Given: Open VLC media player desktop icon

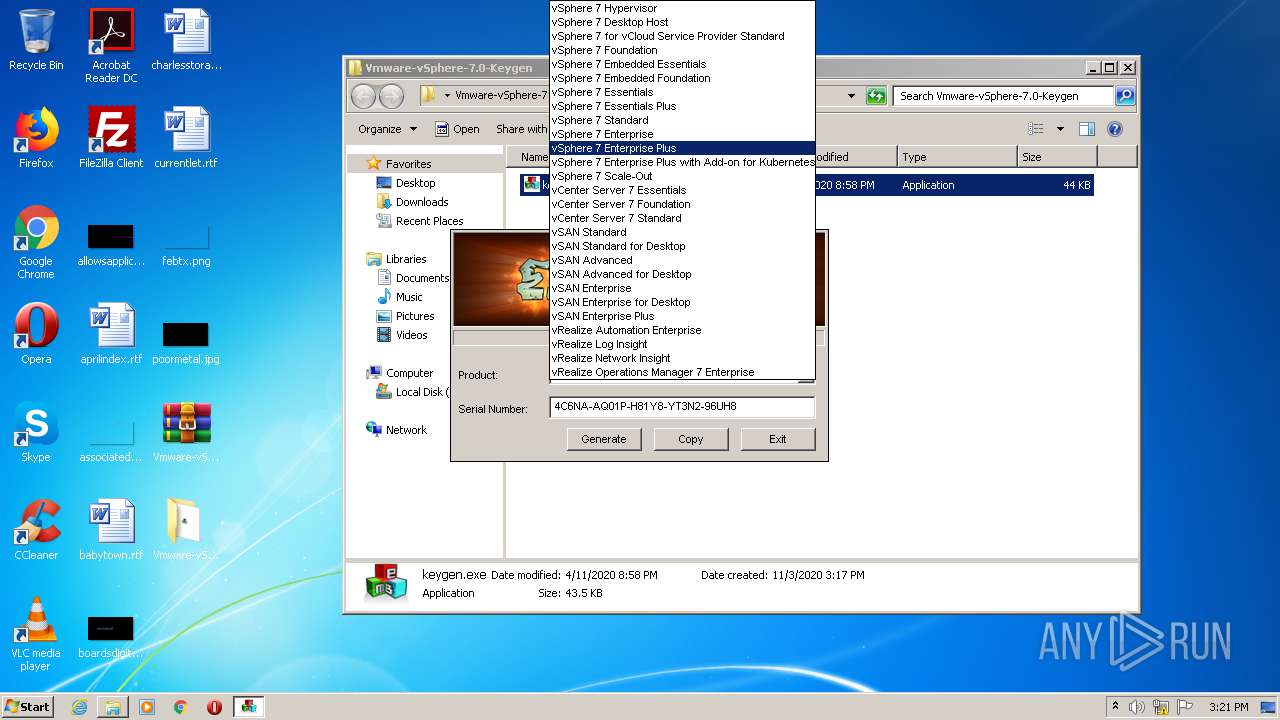Looking at the screenshot, I should click(x=36, y=634).
